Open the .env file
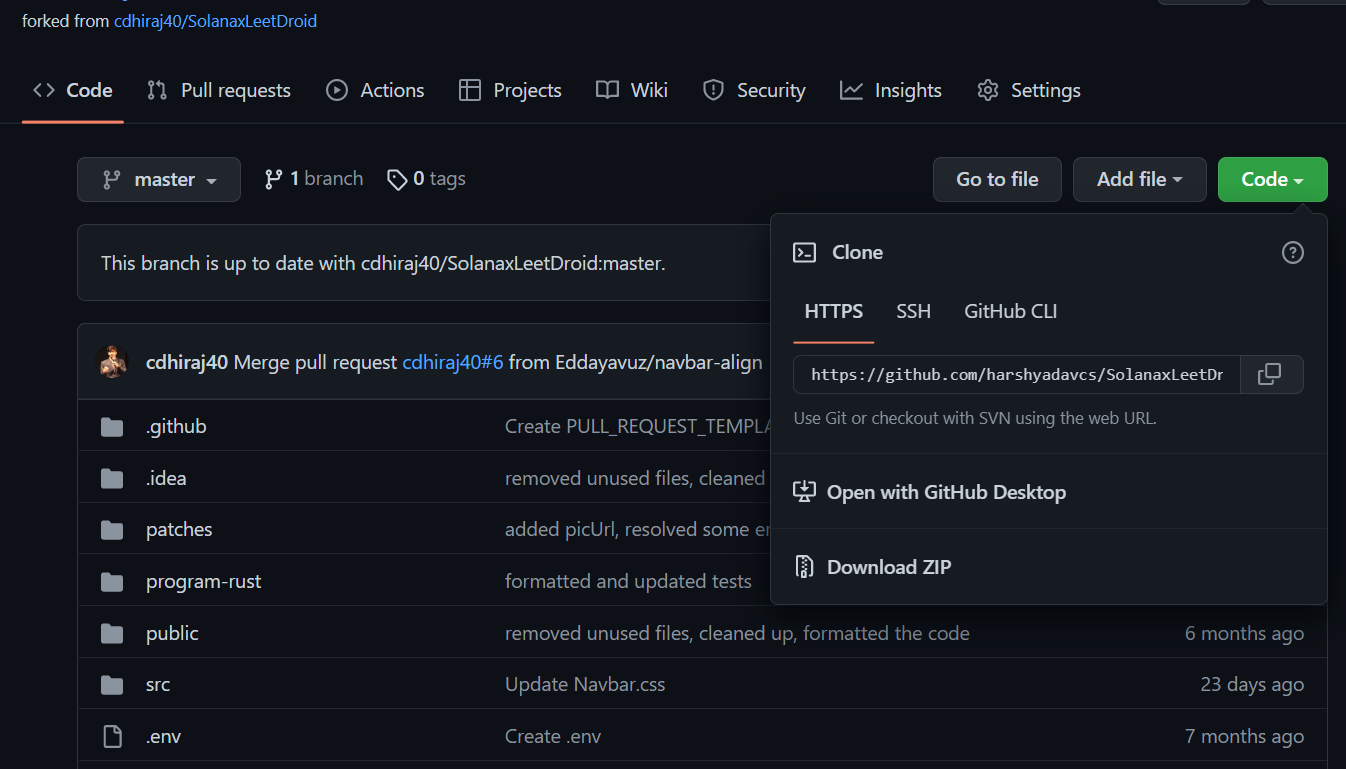Image resolution: width=1346 pixels, height=769 pixels. [x=163, y=737]
